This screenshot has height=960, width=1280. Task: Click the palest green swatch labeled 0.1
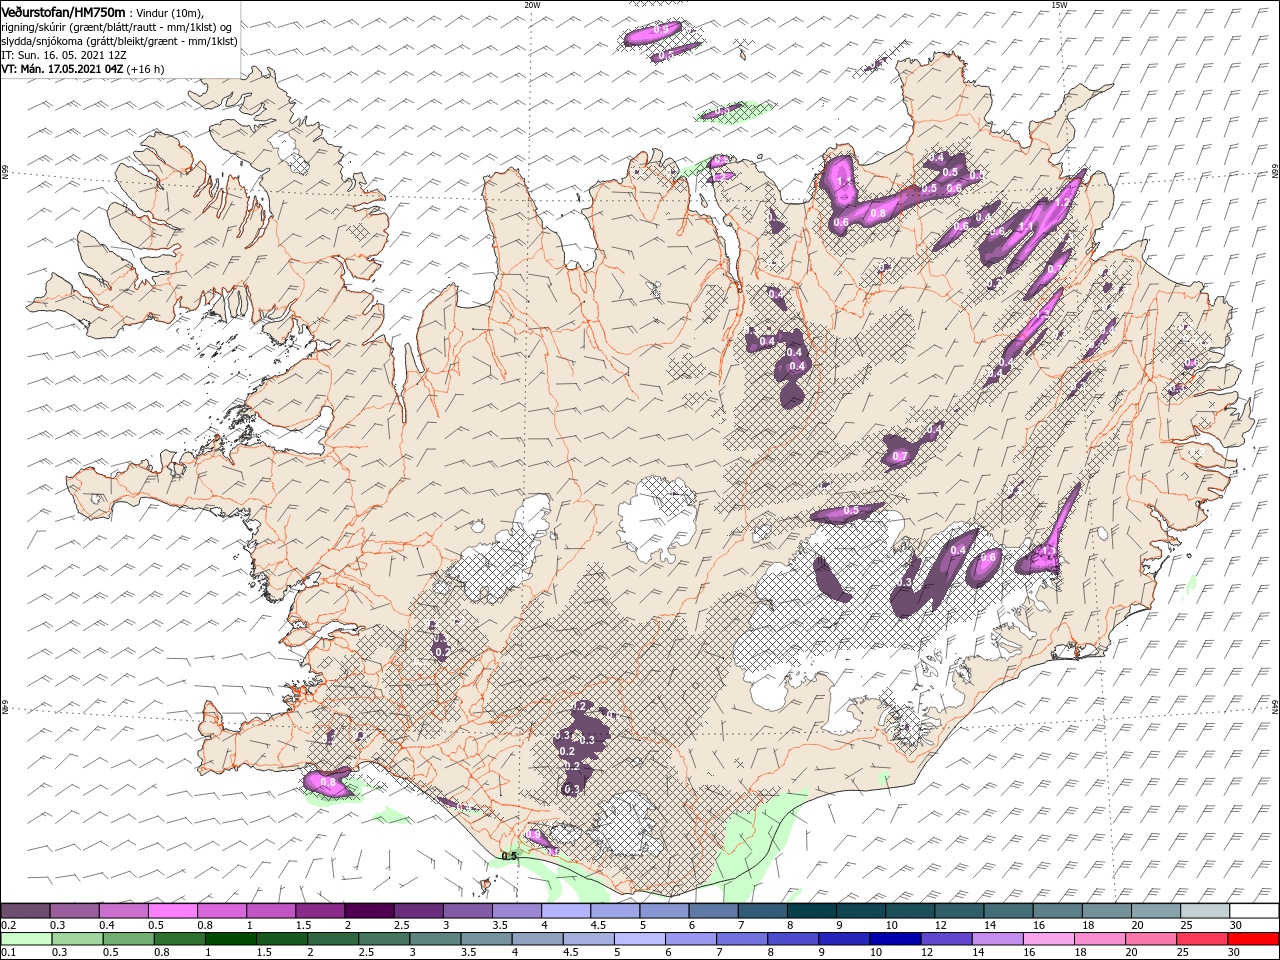click(x=26, y=939)
